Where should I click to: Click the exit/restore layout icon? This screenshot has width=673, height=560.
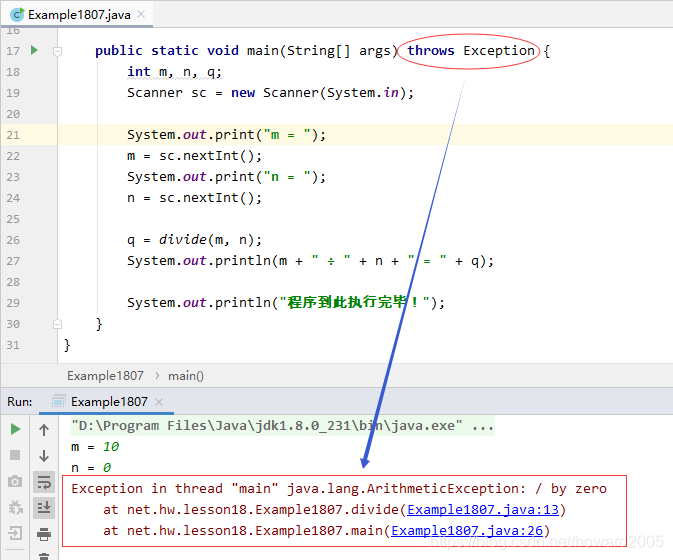point(15,533)
